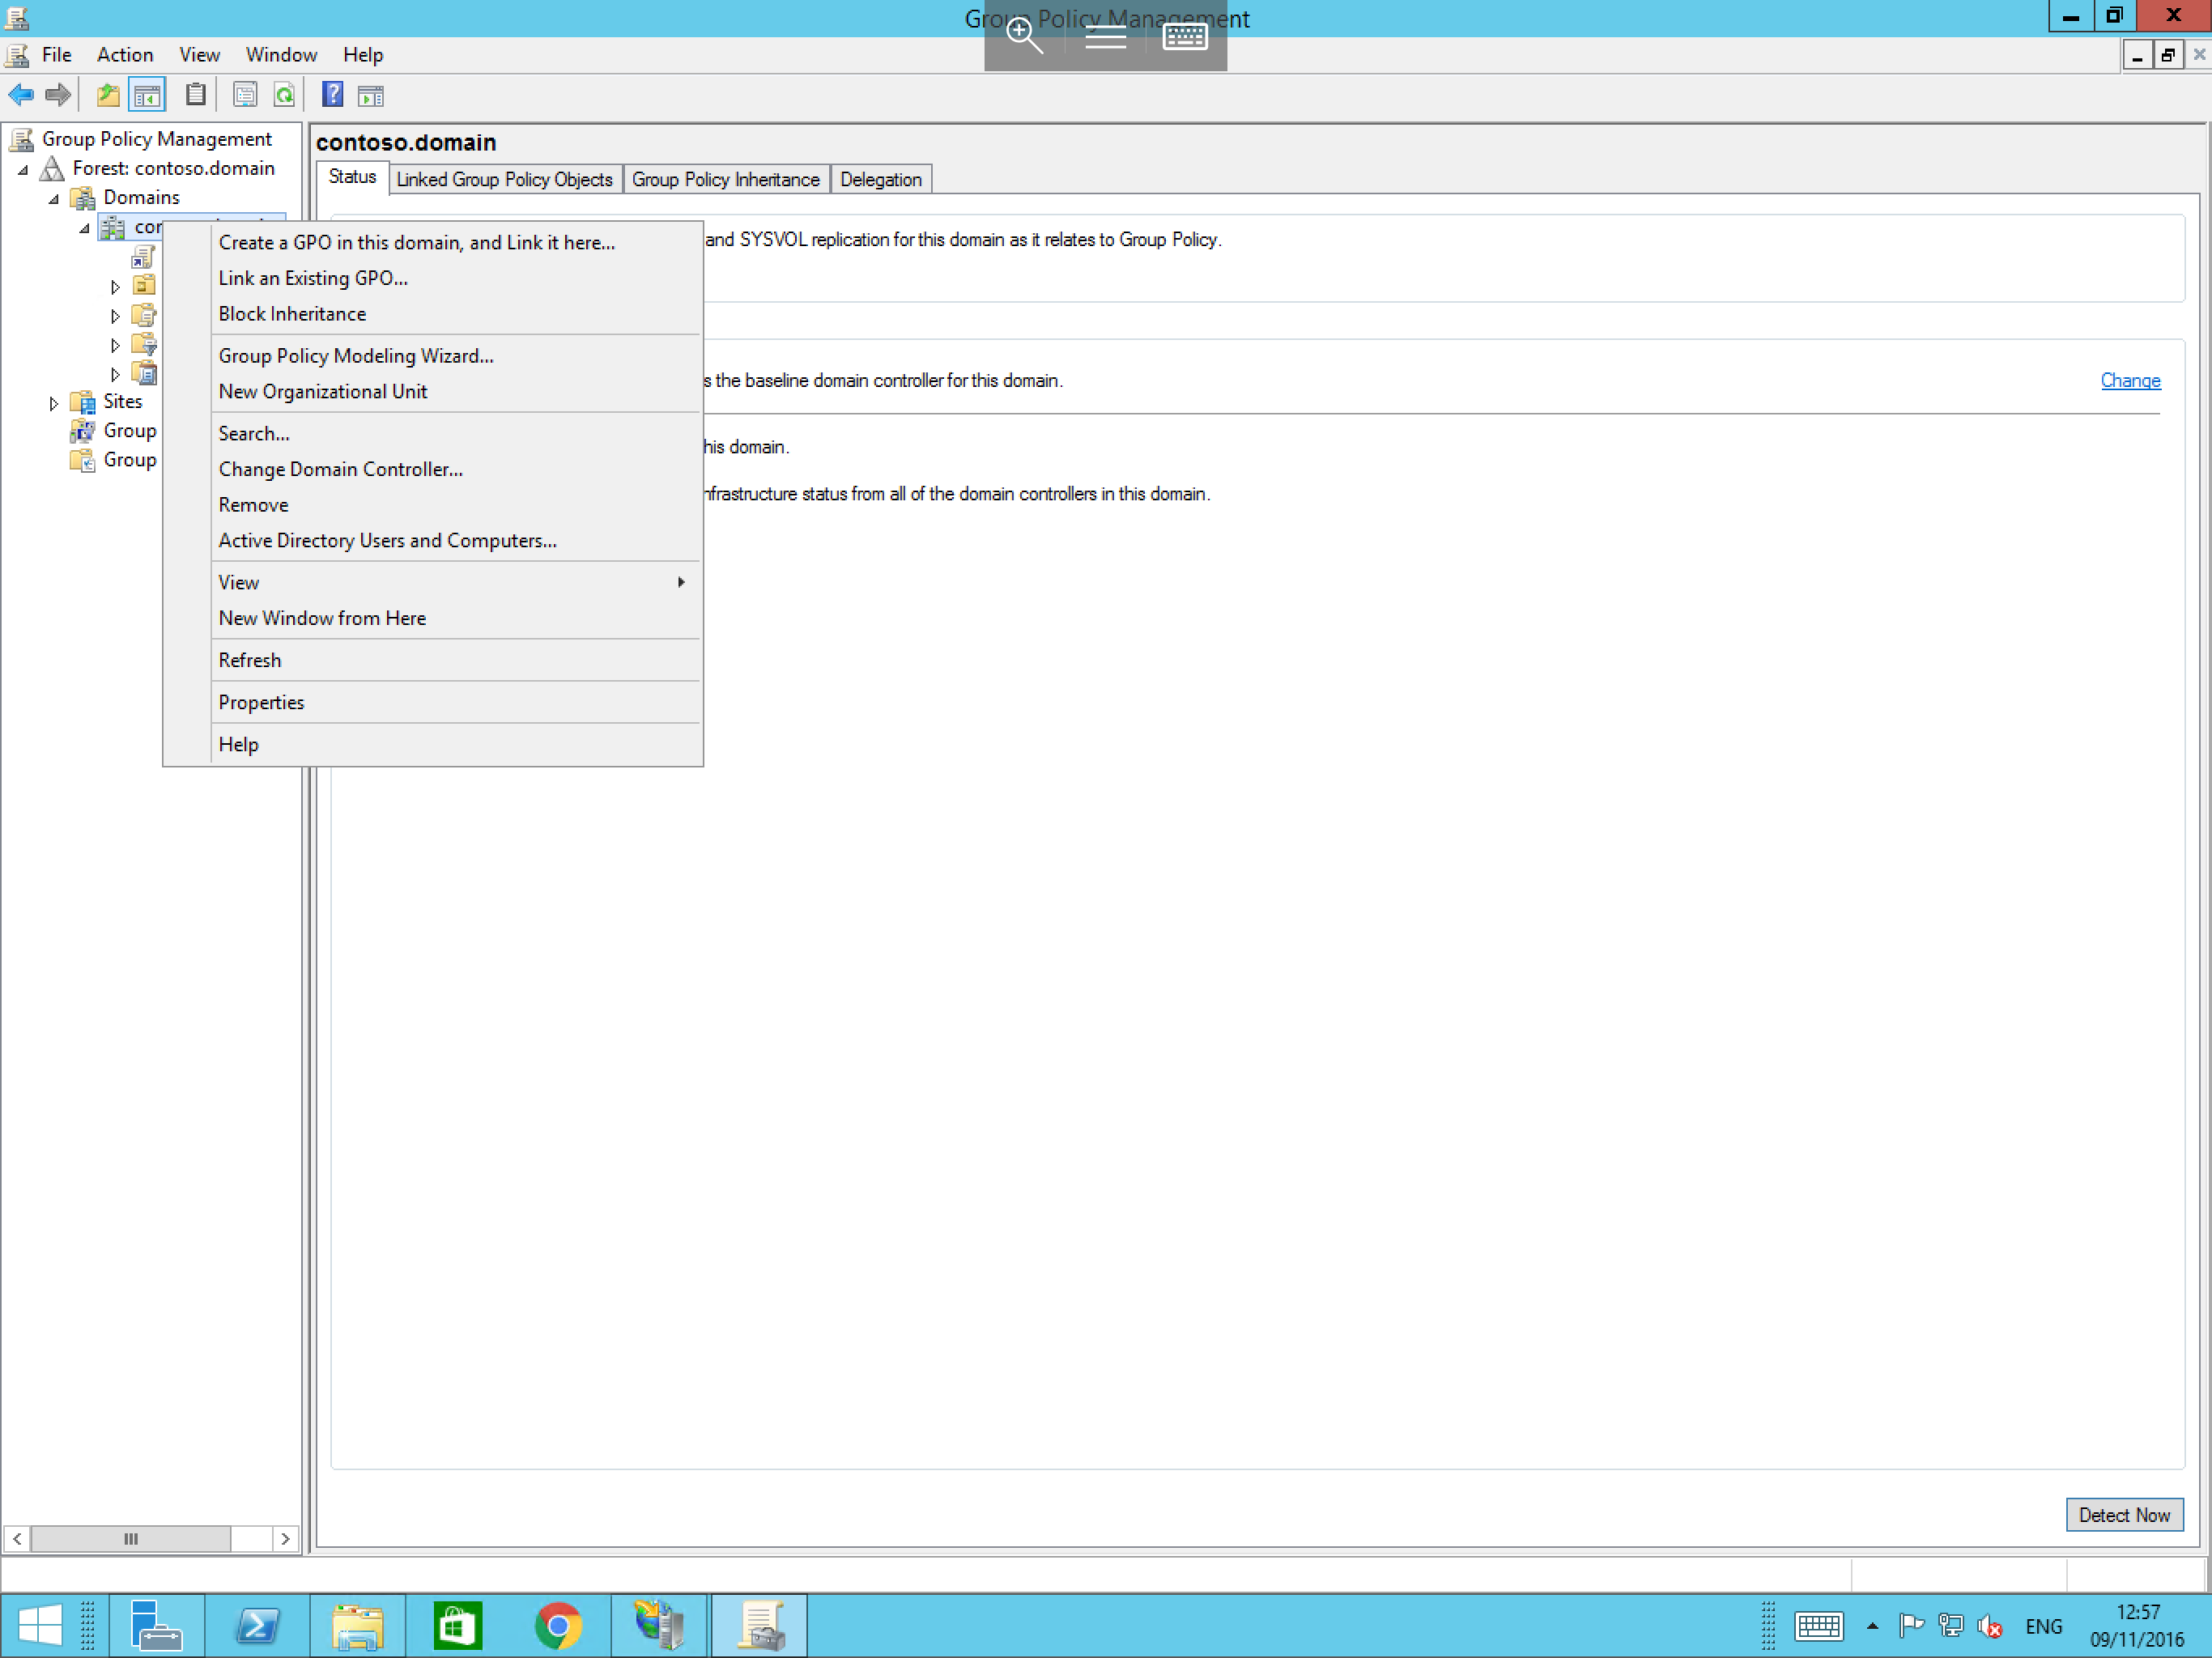
Task: Click the ENG language indicator in taskbar
Action: (x=2043, y=1627)
